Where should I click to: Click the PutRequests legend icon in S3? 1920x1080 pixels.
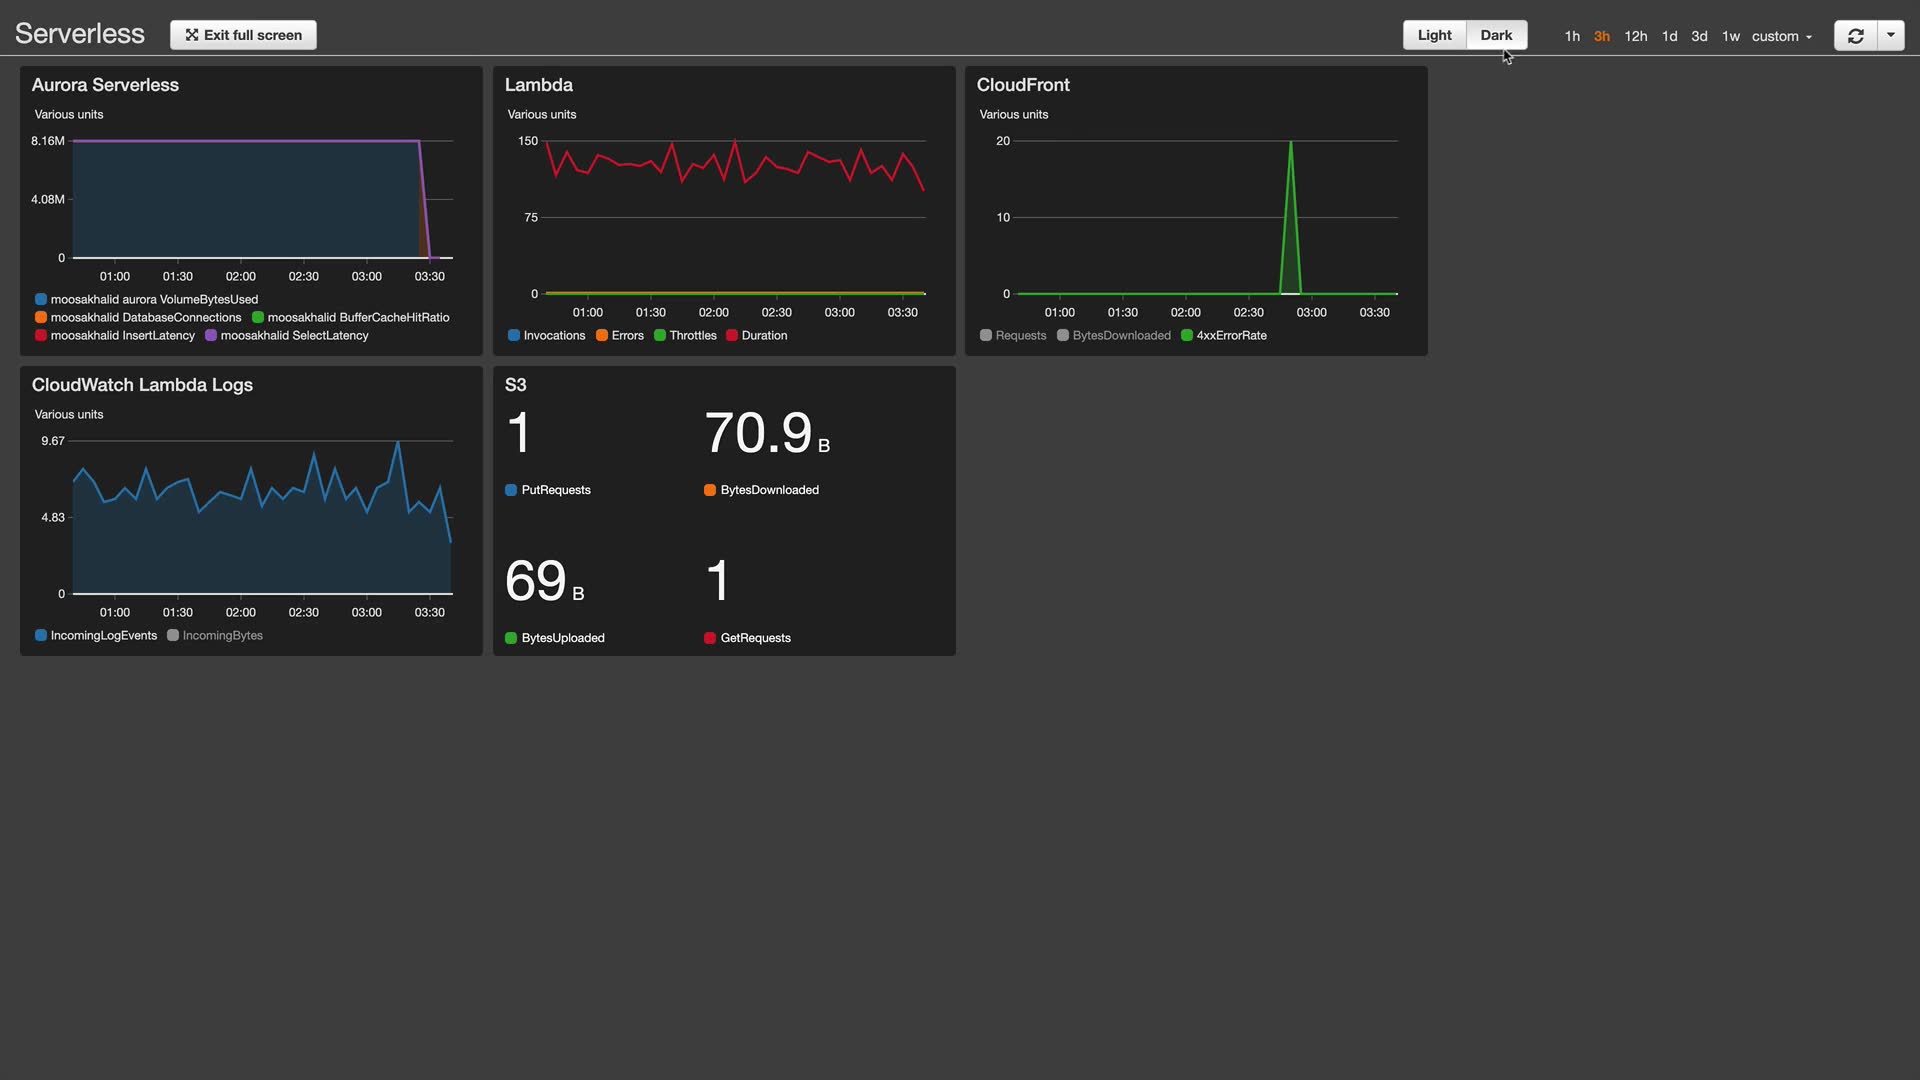click(511, 490)
